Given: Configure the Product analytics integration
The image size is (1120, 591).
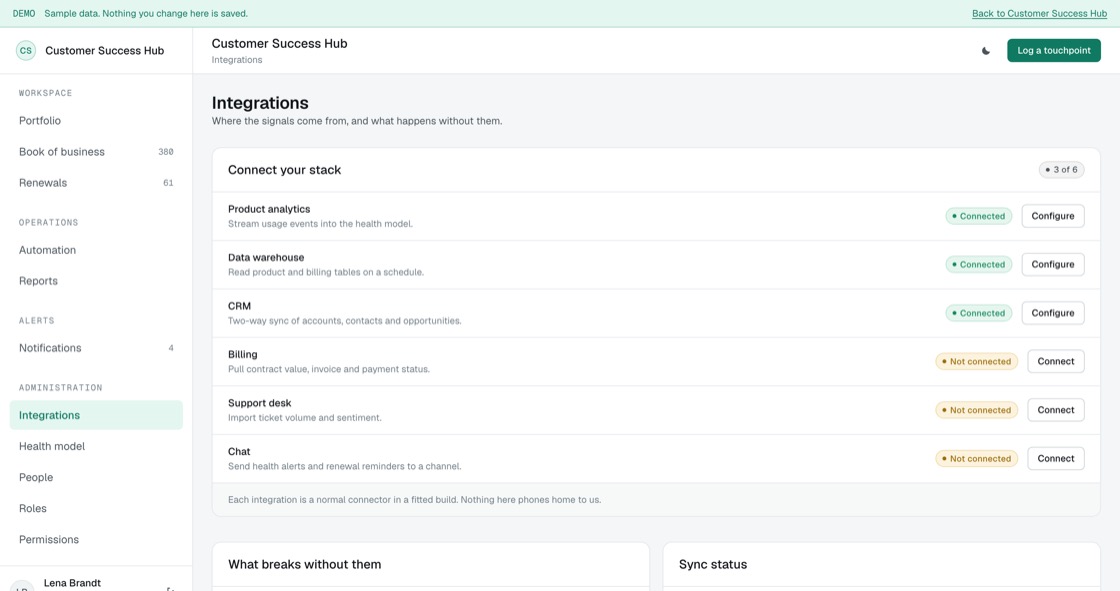Looking at the screenshot, I should 1053,216.
